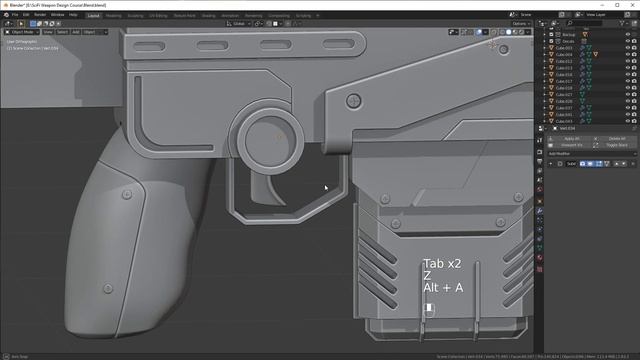Open the Tool properties tab
Image resolution: width=640 pixels, height=360 pixels.
pyautogui.click(x=540, y=140)
